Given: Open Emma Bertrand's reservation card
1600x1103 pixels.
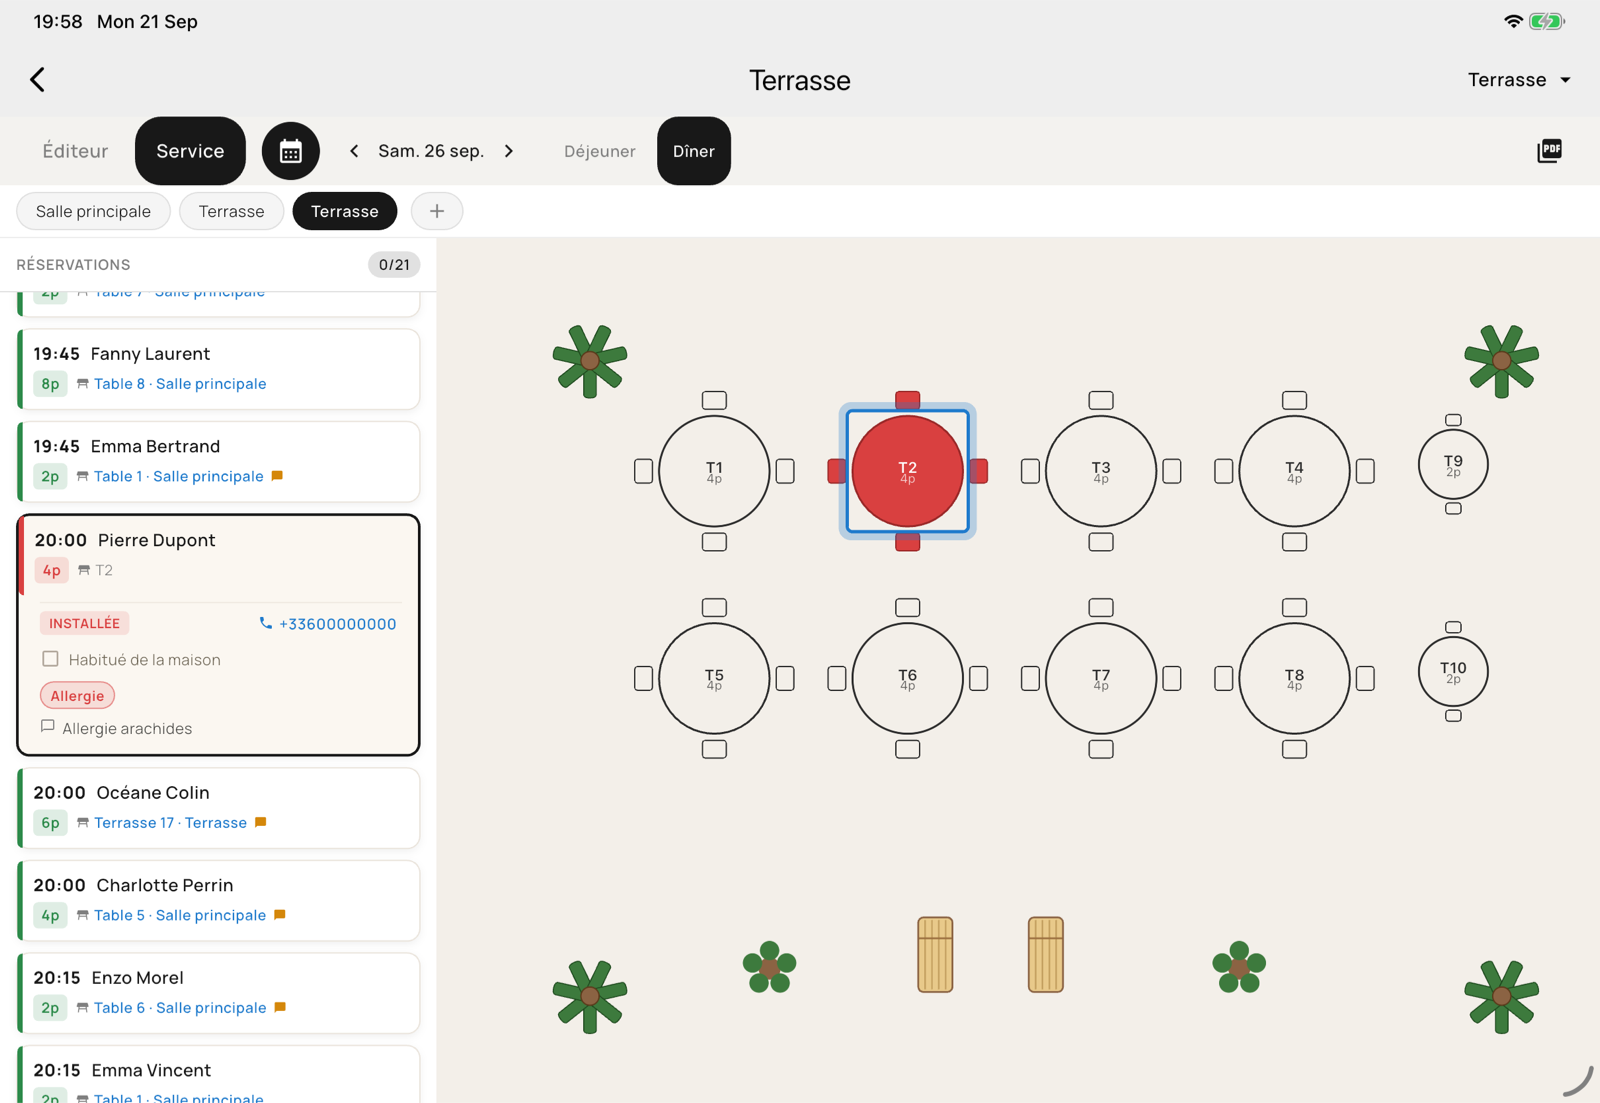Looking at the screenshot, I should tap(219, 462).
